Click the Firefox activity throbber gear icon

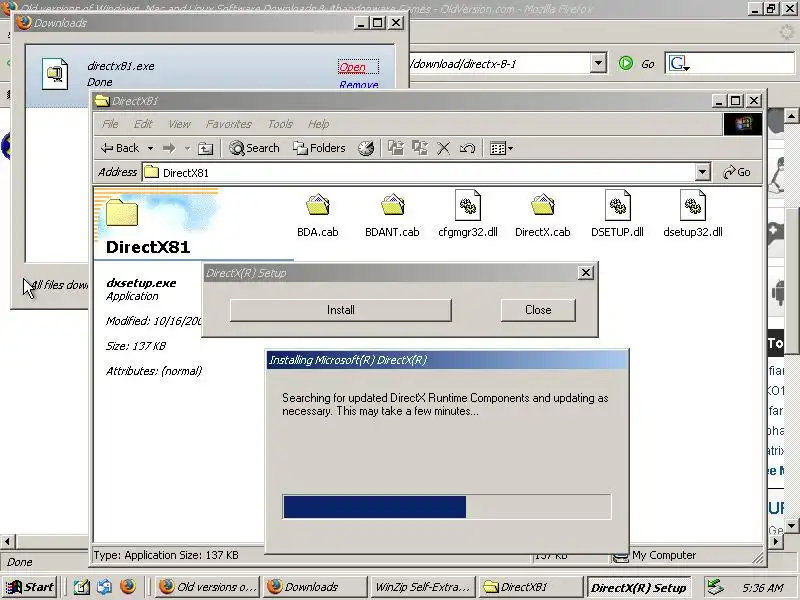point(787,33)
